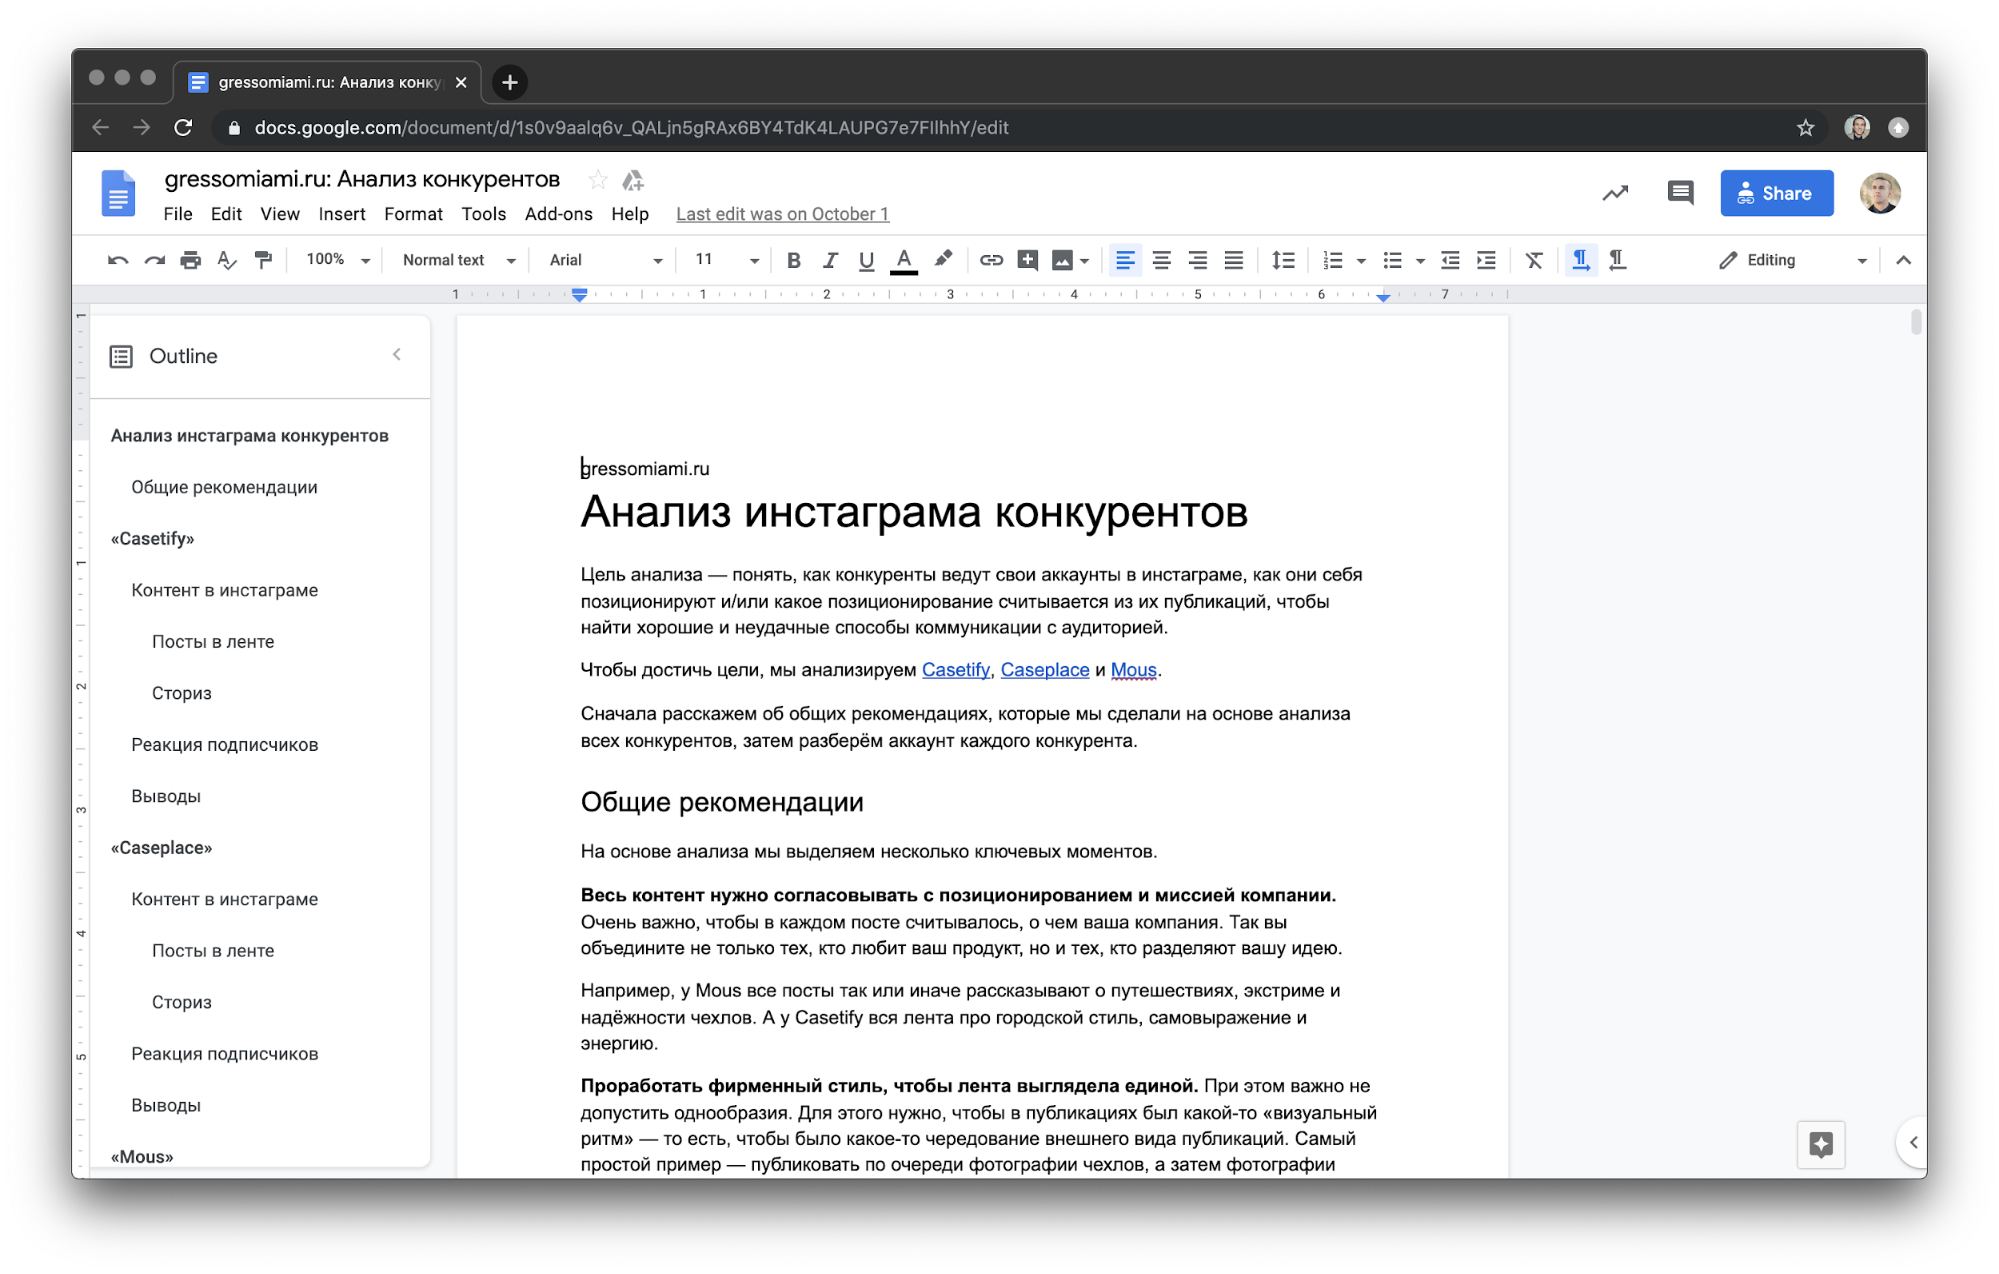Open the Tools menu
This screenshot has width=1999, height=1274.
coord(483,214)
